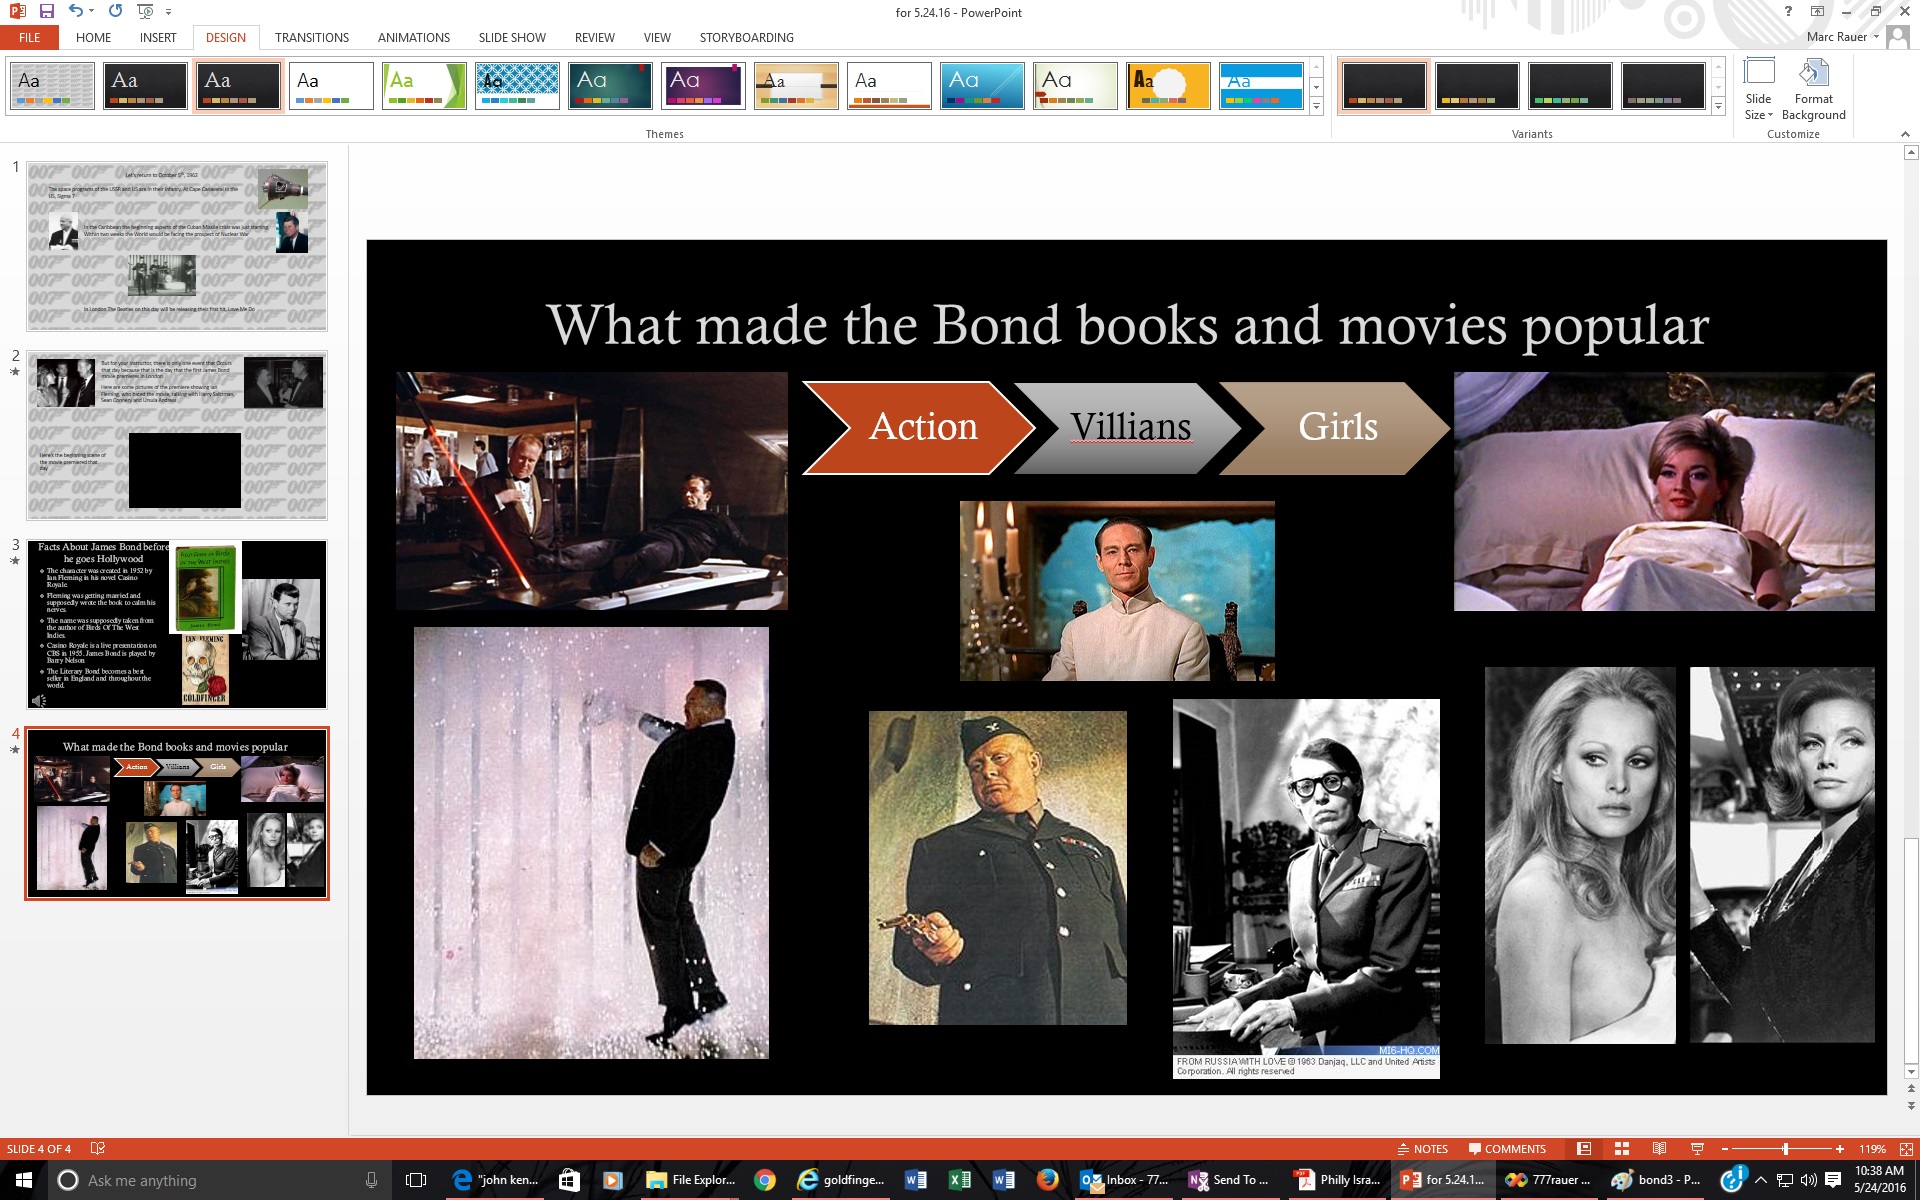Open PowerPoint Help question mark

pyautogui.click(x=1788, y=12)
